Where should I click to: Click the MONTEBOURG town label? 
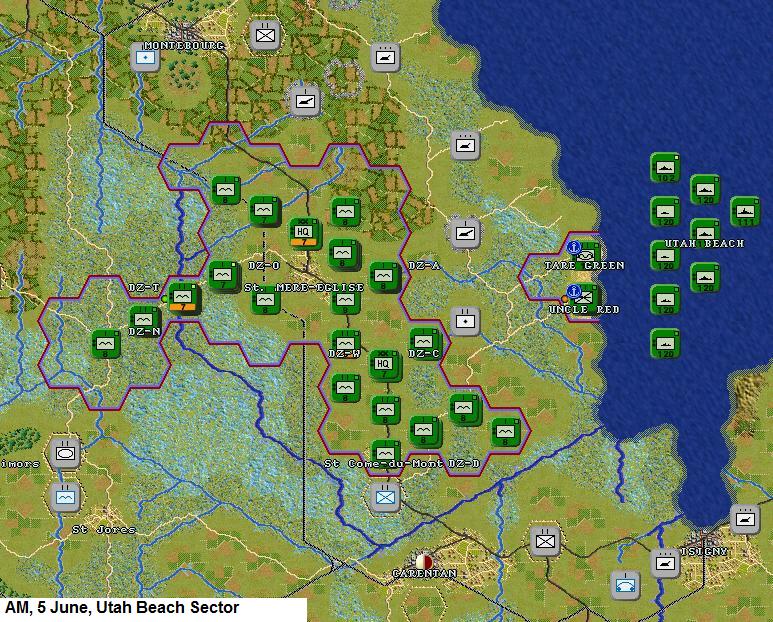(184, 46)
